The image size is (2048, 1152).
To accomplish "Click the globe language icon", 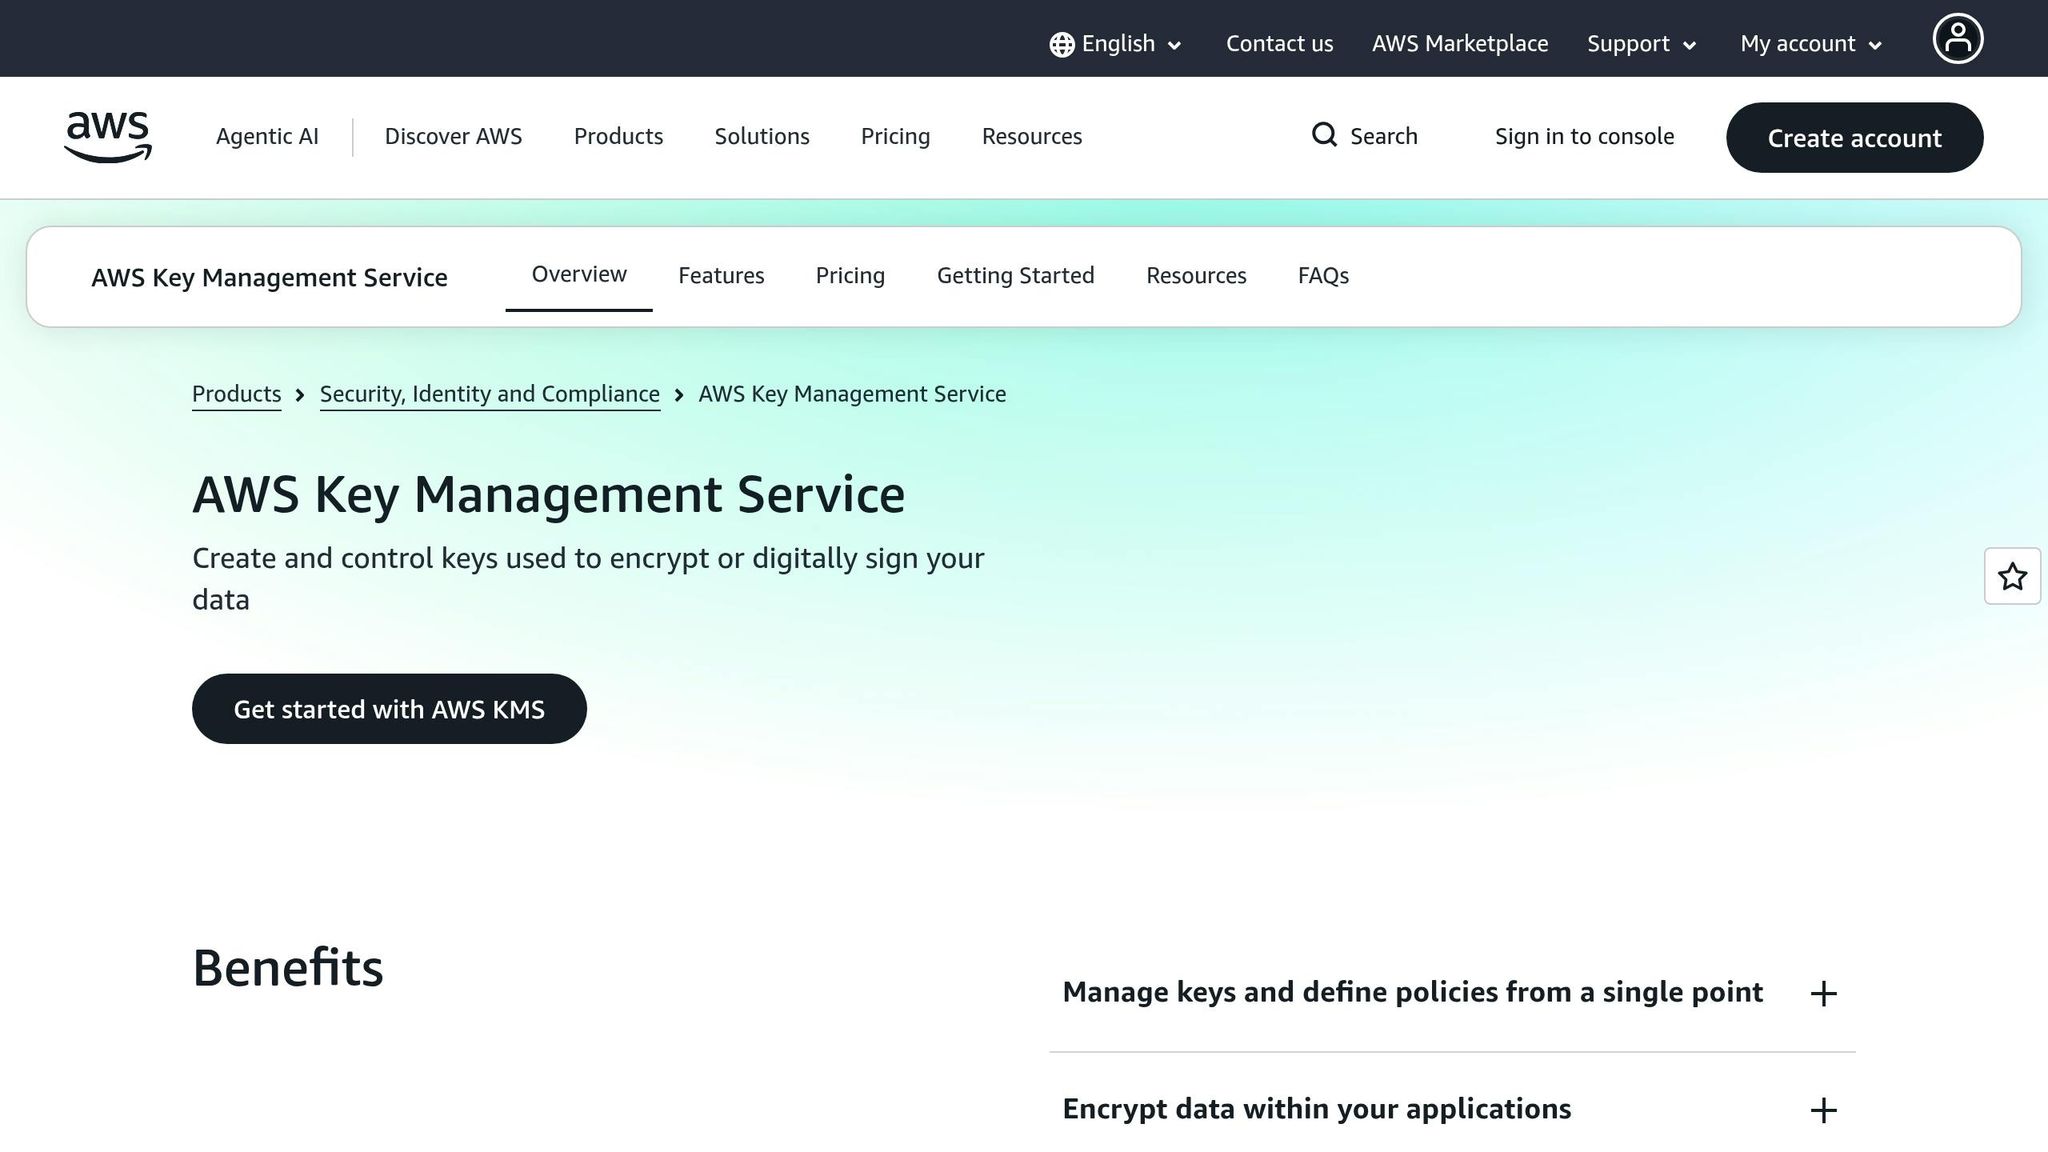I will tap(1062, 45).
